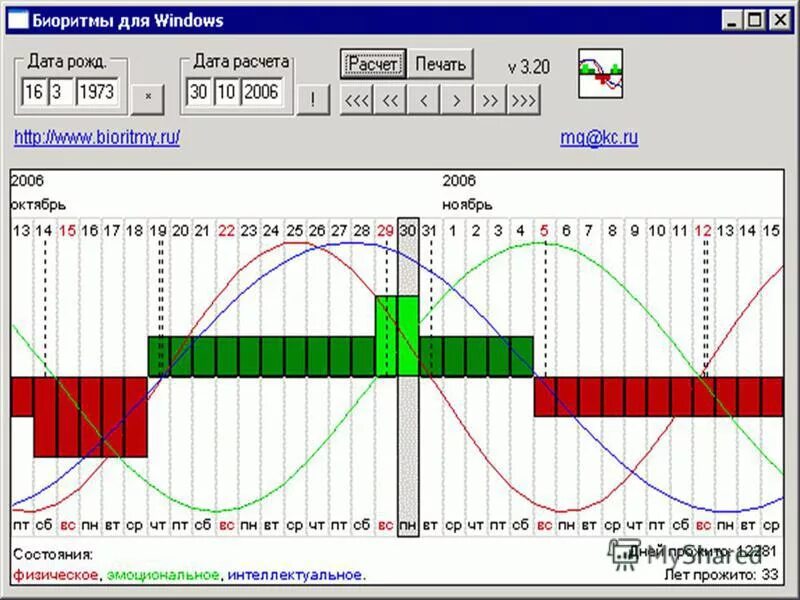Image resolution: width=800 pixels, height=600 pixels.
Task: Click October 31 date header
Action: pyautogui.click(x=430, y=231)
